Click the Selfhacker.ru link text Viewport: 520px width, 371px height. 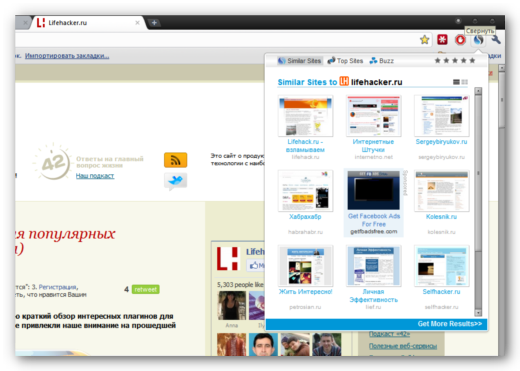tap(441, 292)
